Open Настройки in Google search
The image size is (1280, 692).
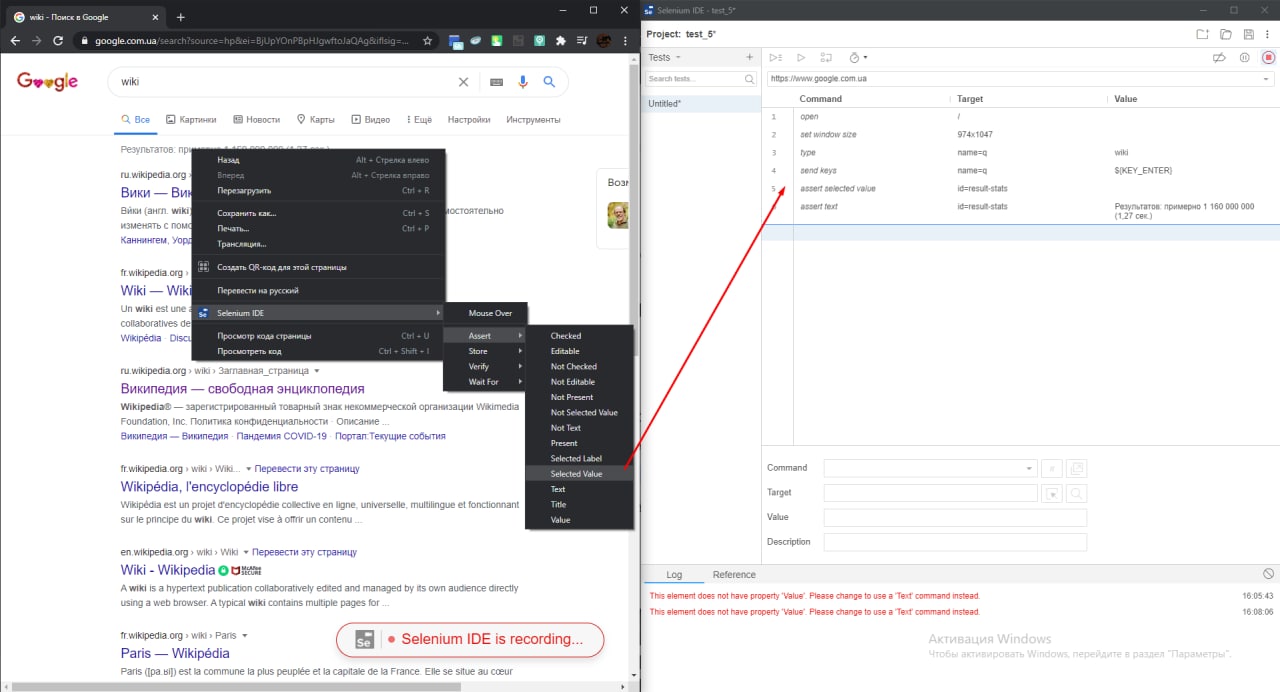(469, 119)
